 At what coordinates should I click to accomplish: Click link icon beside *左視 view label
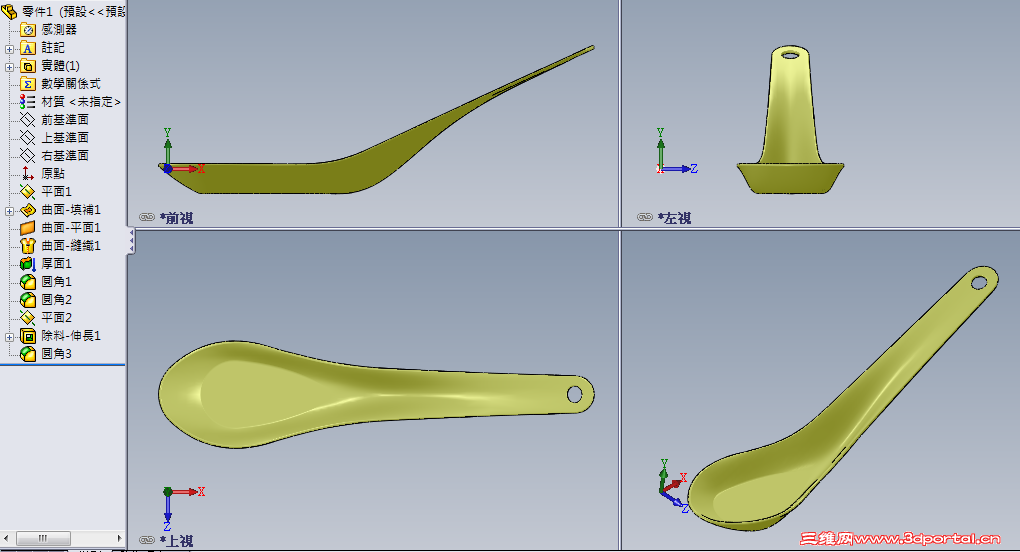coord(645,217)
